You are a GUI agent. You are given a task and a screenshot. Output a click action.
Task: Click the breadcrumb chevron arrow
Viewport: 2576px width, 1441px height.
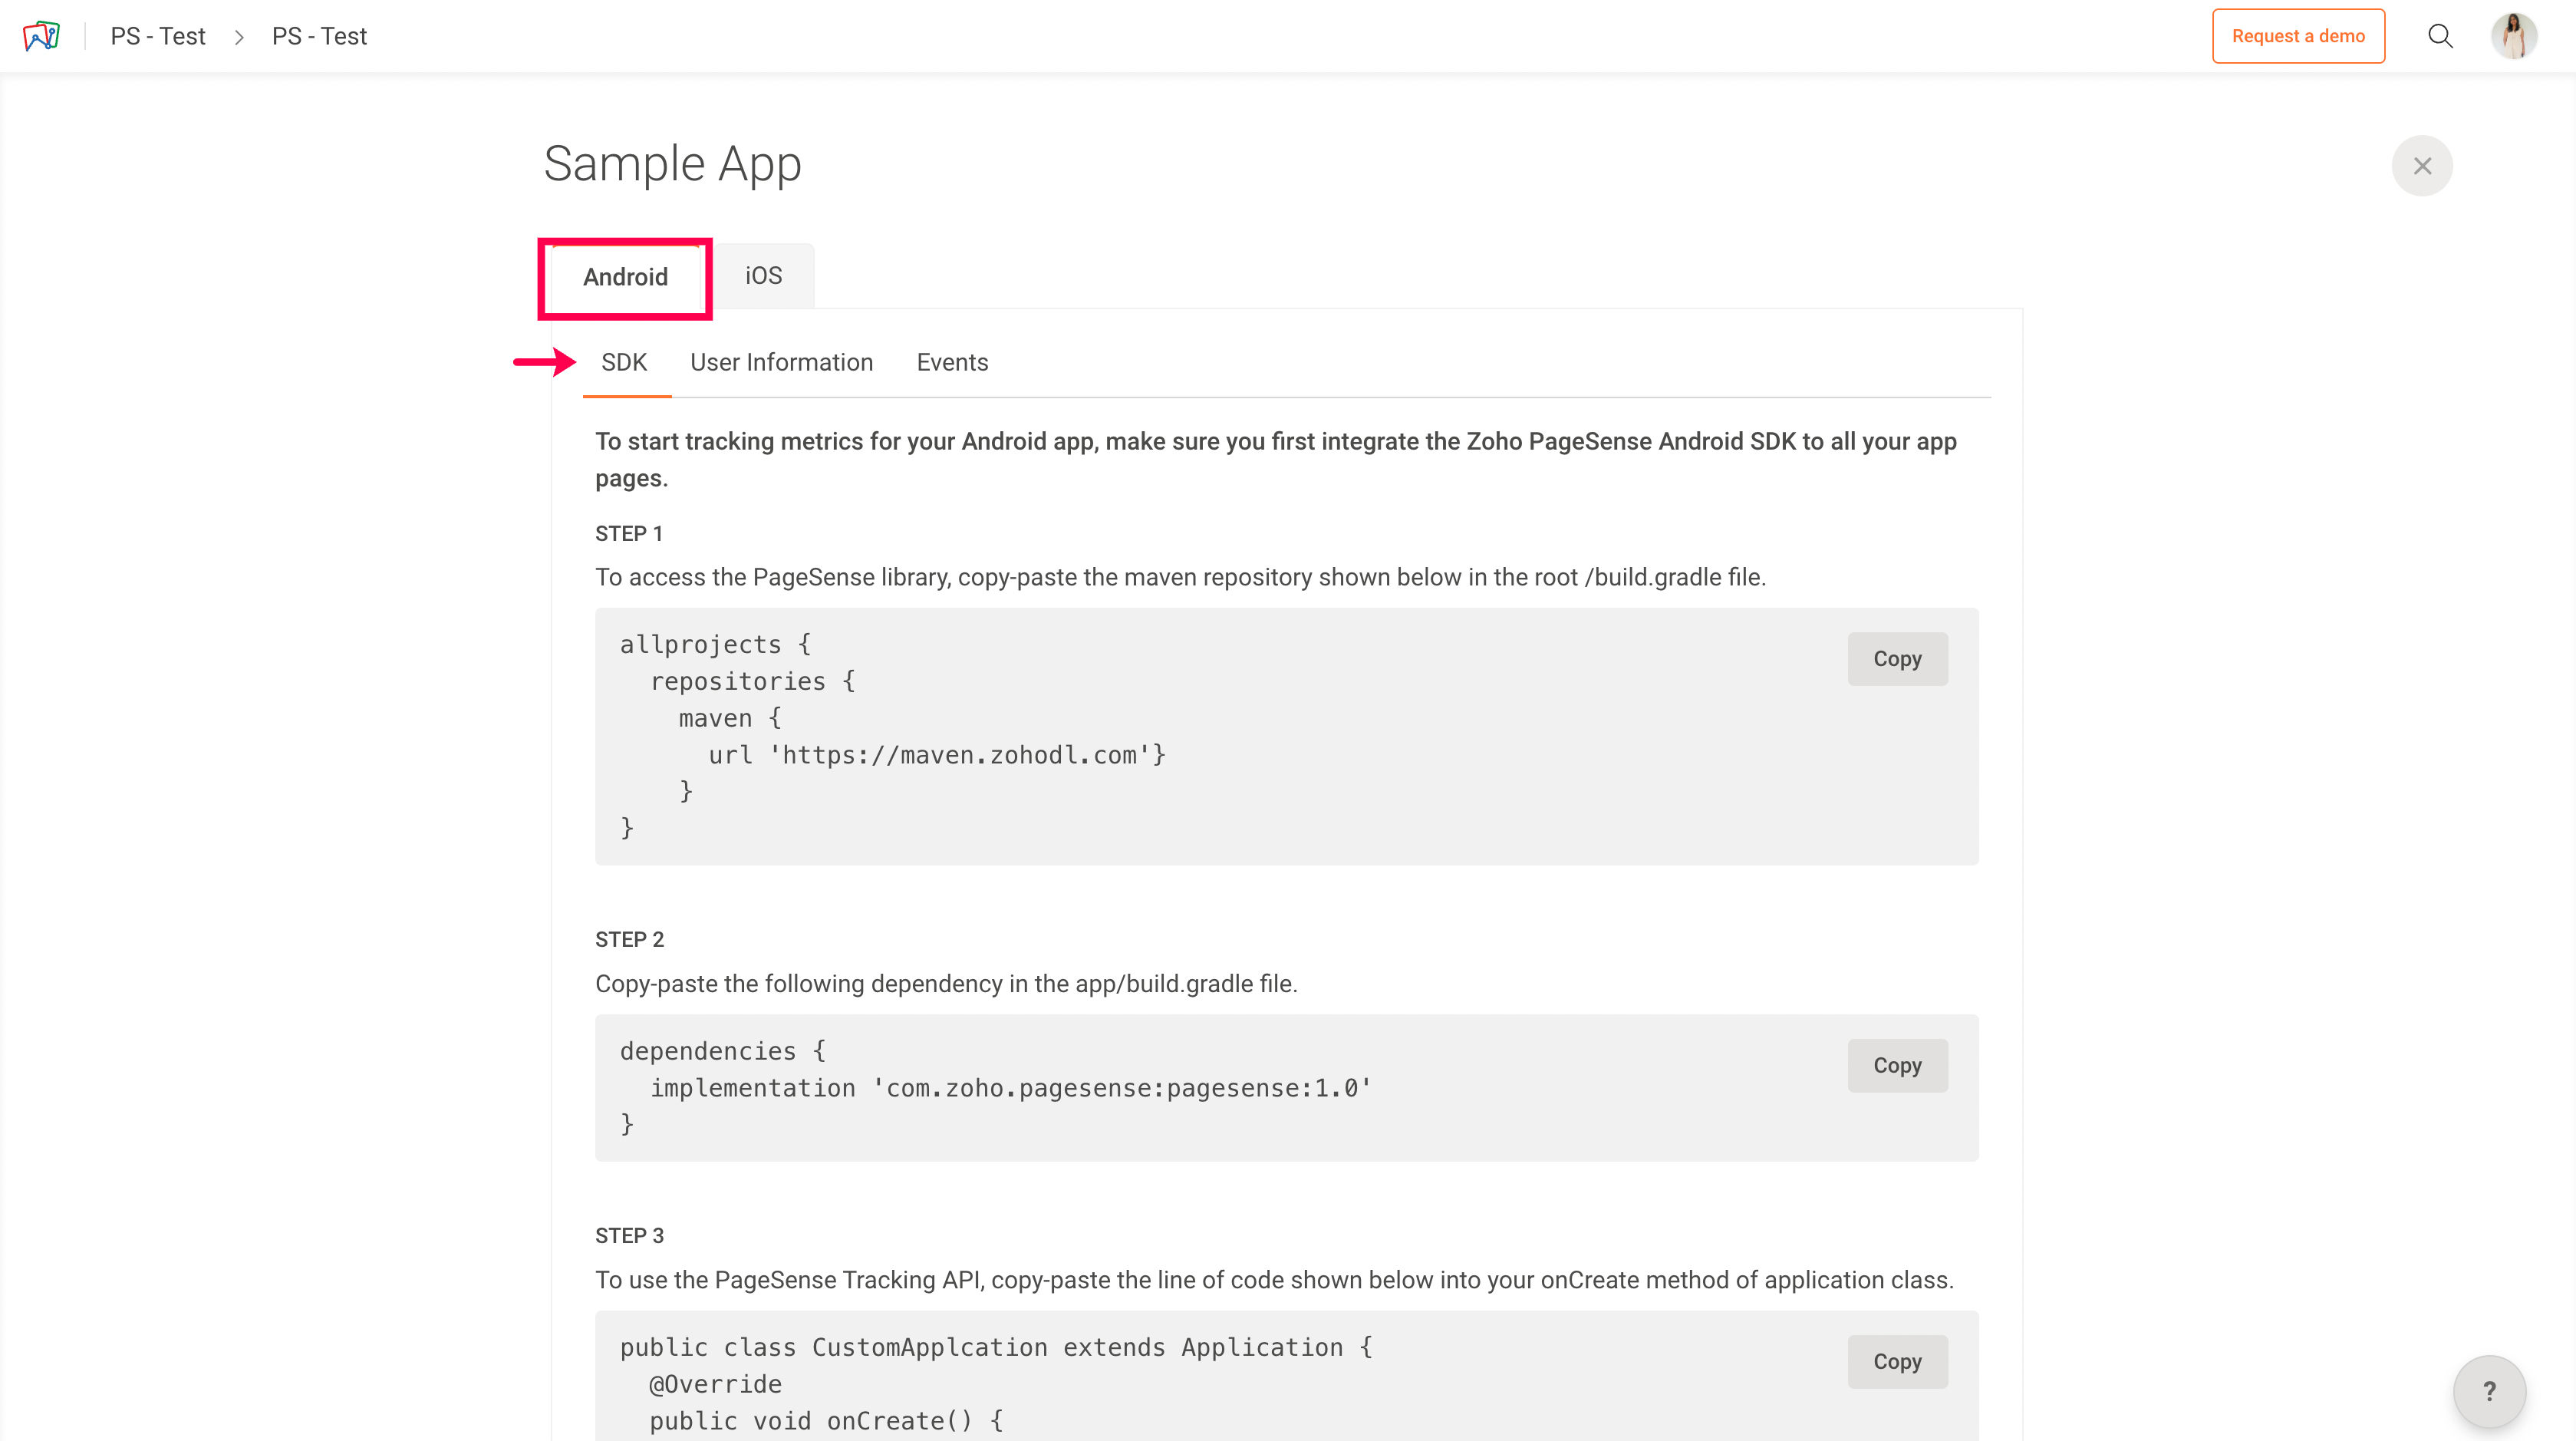pos(239,37)
